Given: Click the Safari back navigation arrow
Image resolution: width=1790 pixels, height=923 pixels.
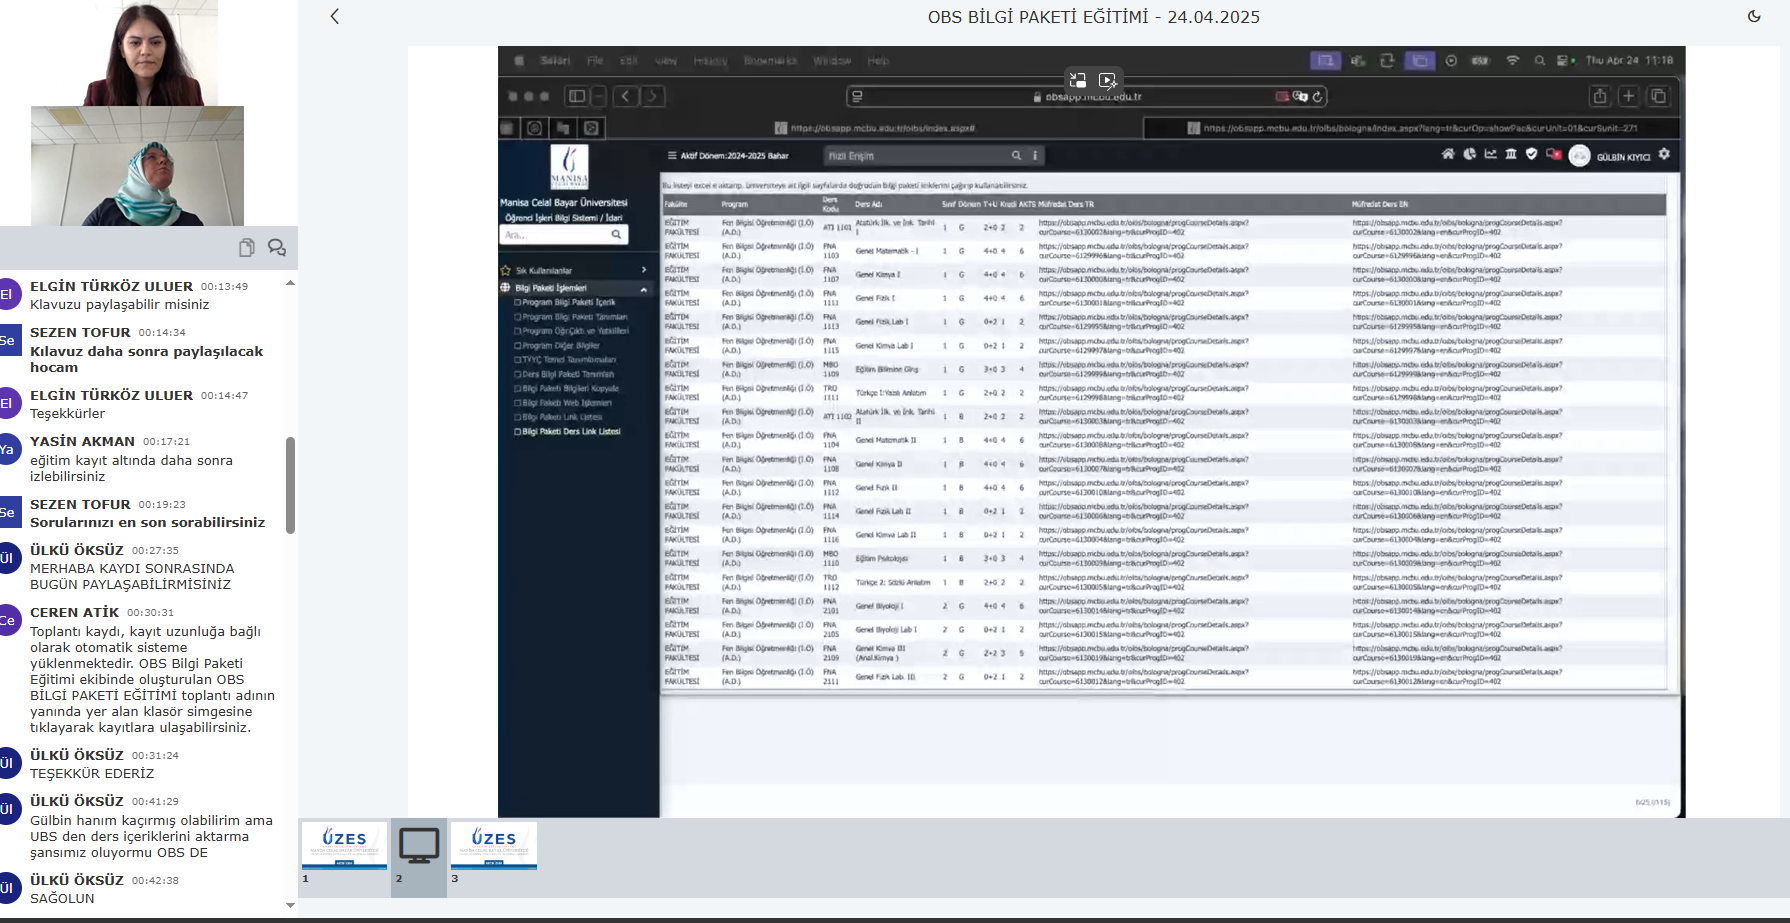Looking at the screenshot, I should click(x=626, y=96).
